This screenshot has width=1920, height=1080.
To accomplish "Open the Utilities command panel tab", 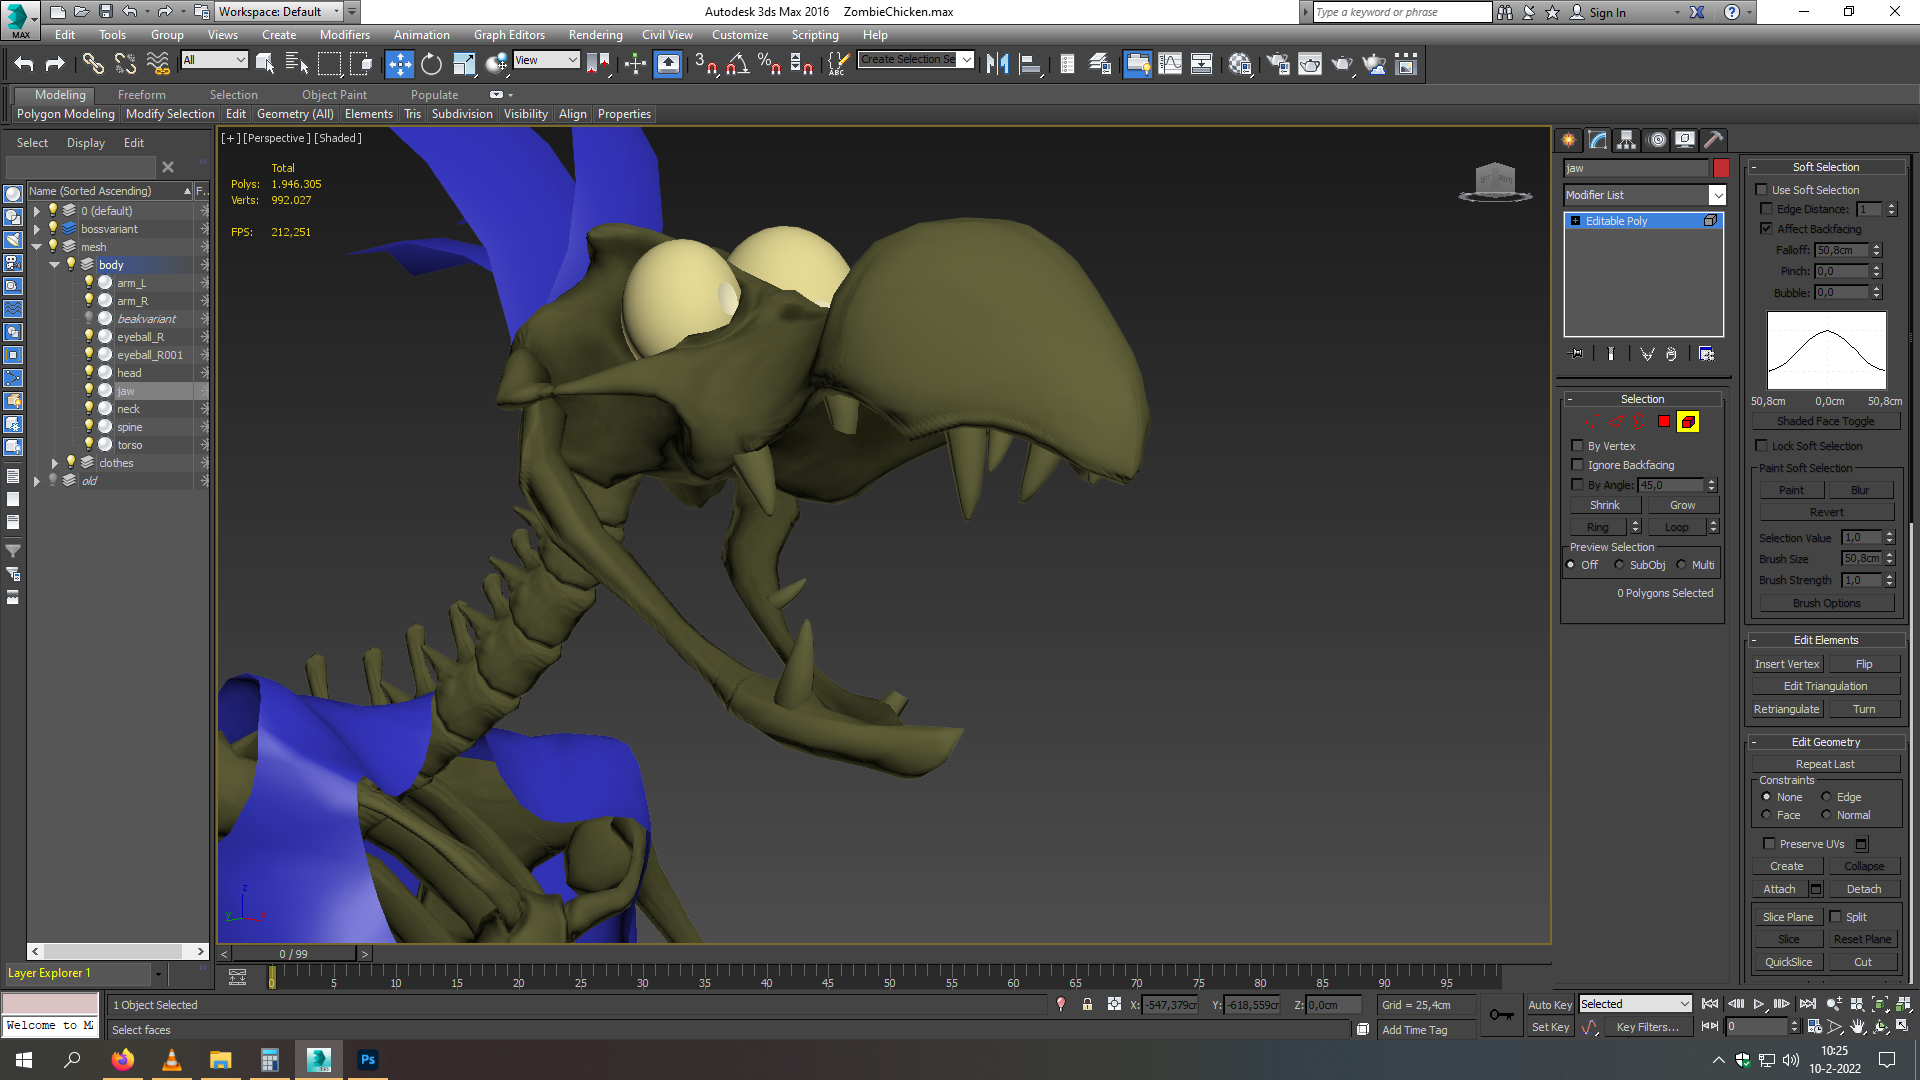I will (x=1713, y=140).
